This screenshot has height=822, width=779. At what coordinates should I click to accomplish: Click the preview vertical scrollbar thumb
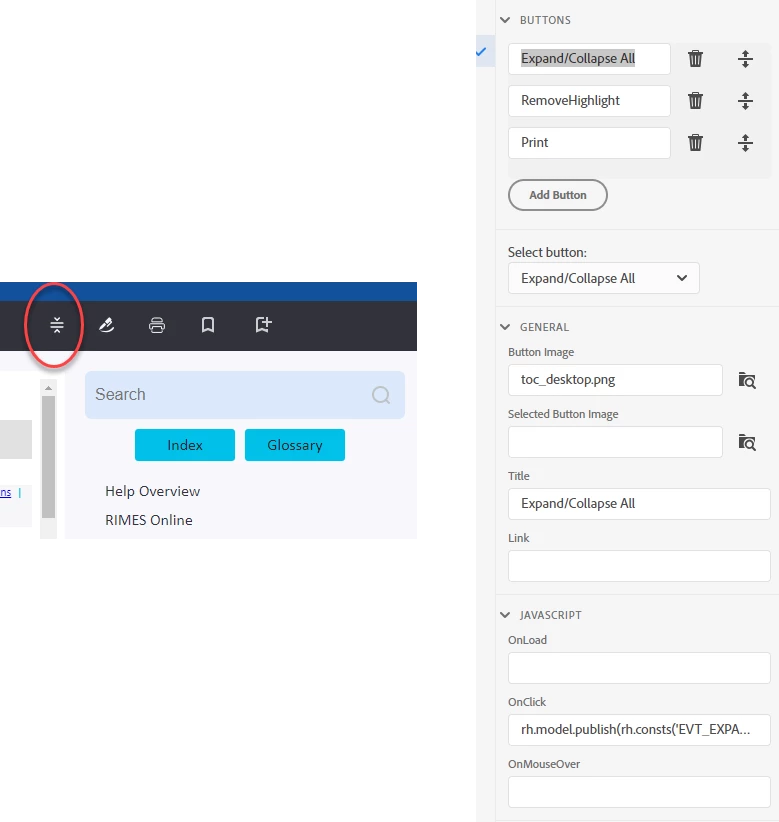tap(48, 457)
